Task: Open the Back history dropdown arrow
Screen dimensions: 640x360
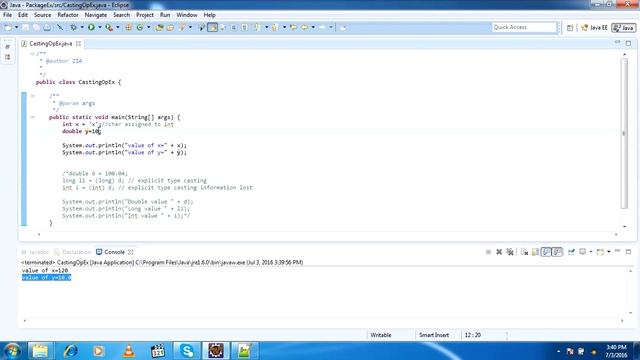Action: click(x=313, y=27)
